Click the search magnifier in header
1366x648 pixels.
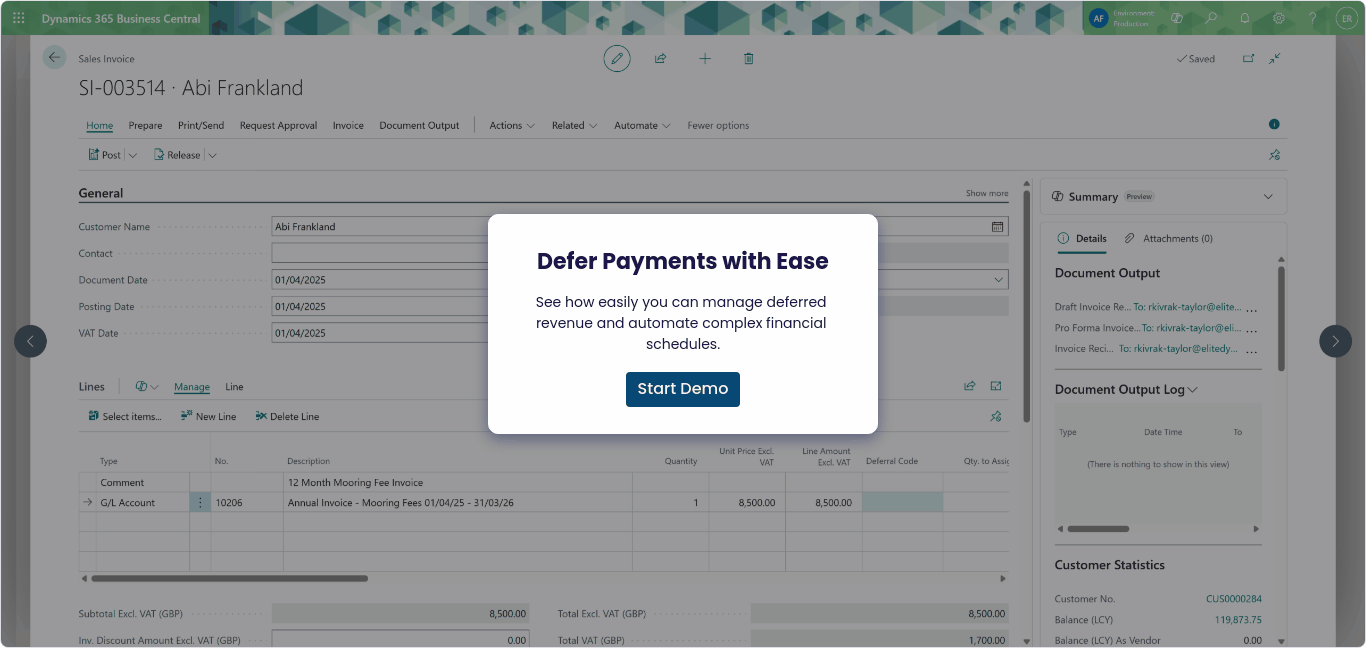click(x=1211, y=18)
